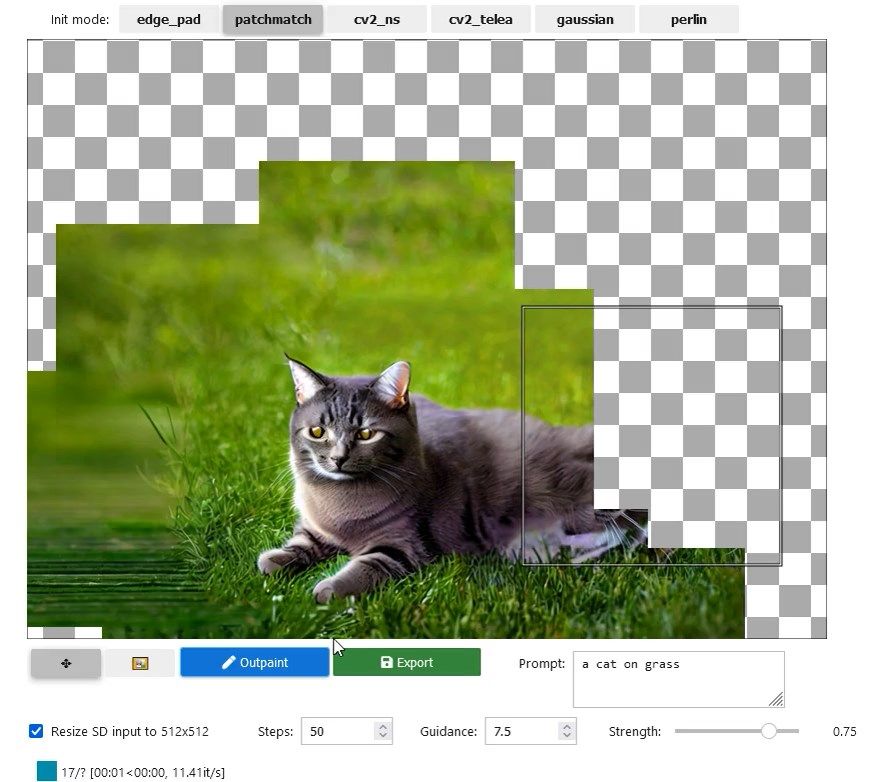Viewport: 879px width, 782px height.
Task: Click the pencil icon on the Outpaint button
Action: click(227, 662)
